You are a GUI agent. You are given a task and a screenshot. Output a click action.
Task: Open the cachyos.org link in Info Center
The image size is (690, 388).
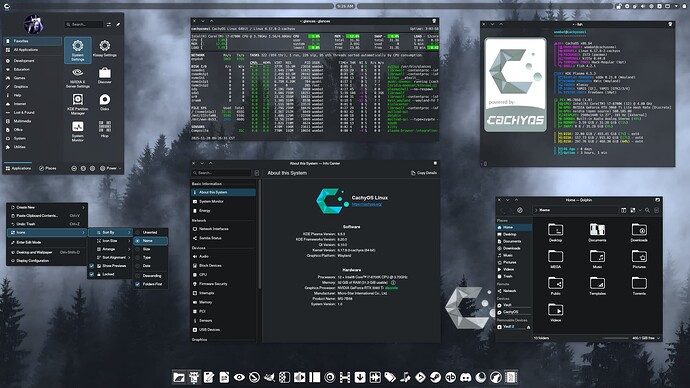click(x=367, y=204)
